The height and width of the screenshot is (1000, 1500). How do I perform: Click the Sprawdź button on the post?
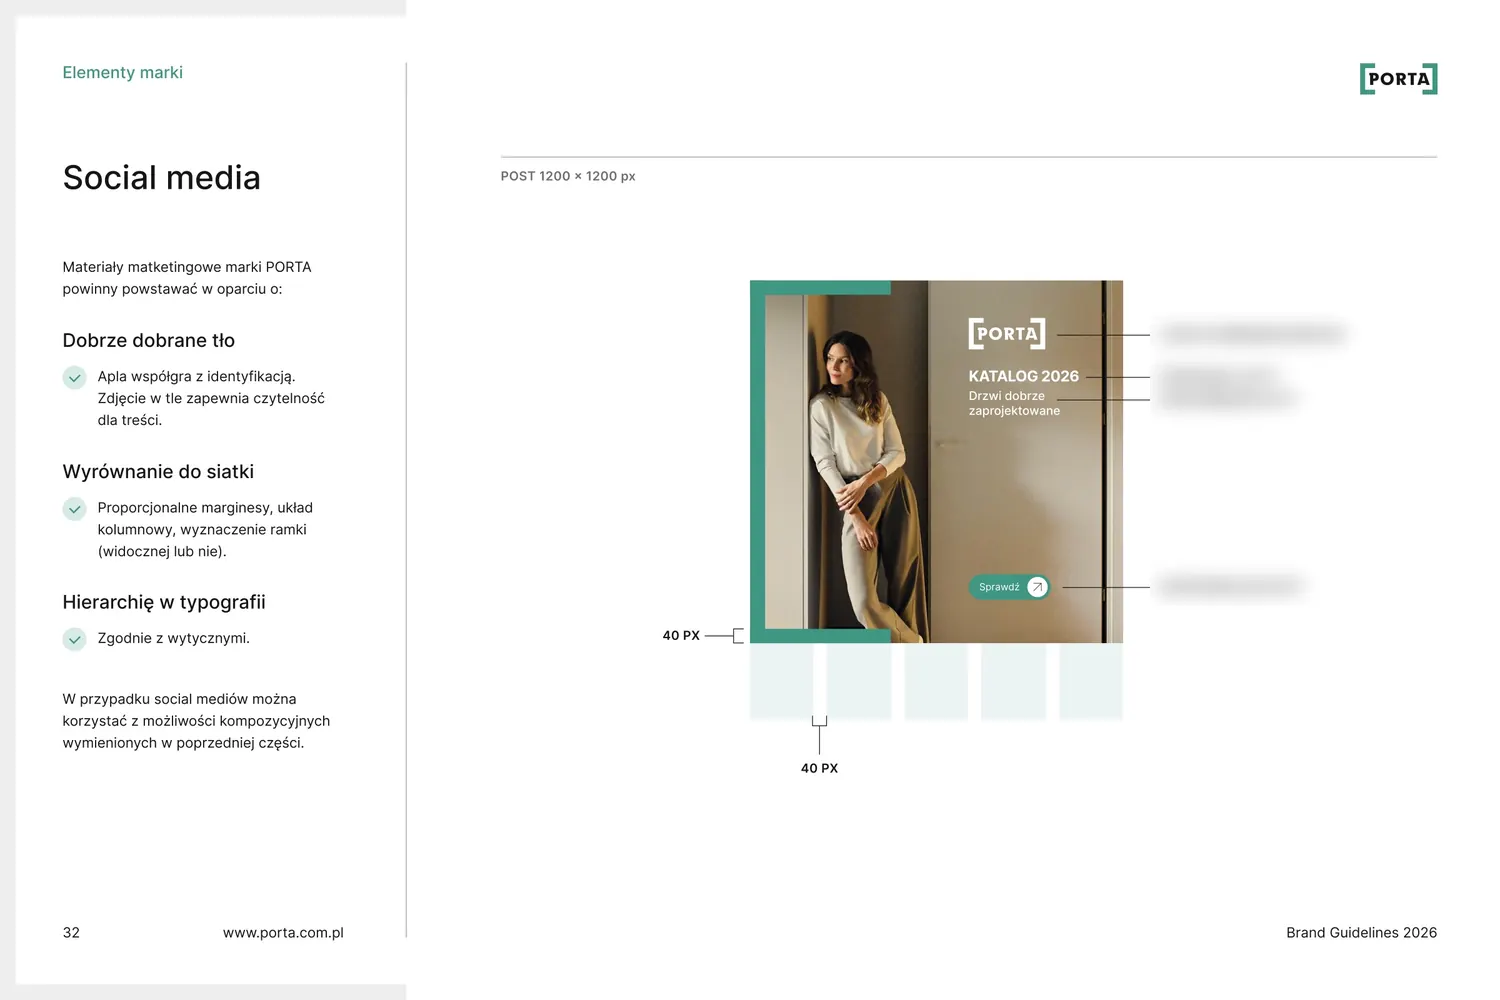click(1009, 587)
